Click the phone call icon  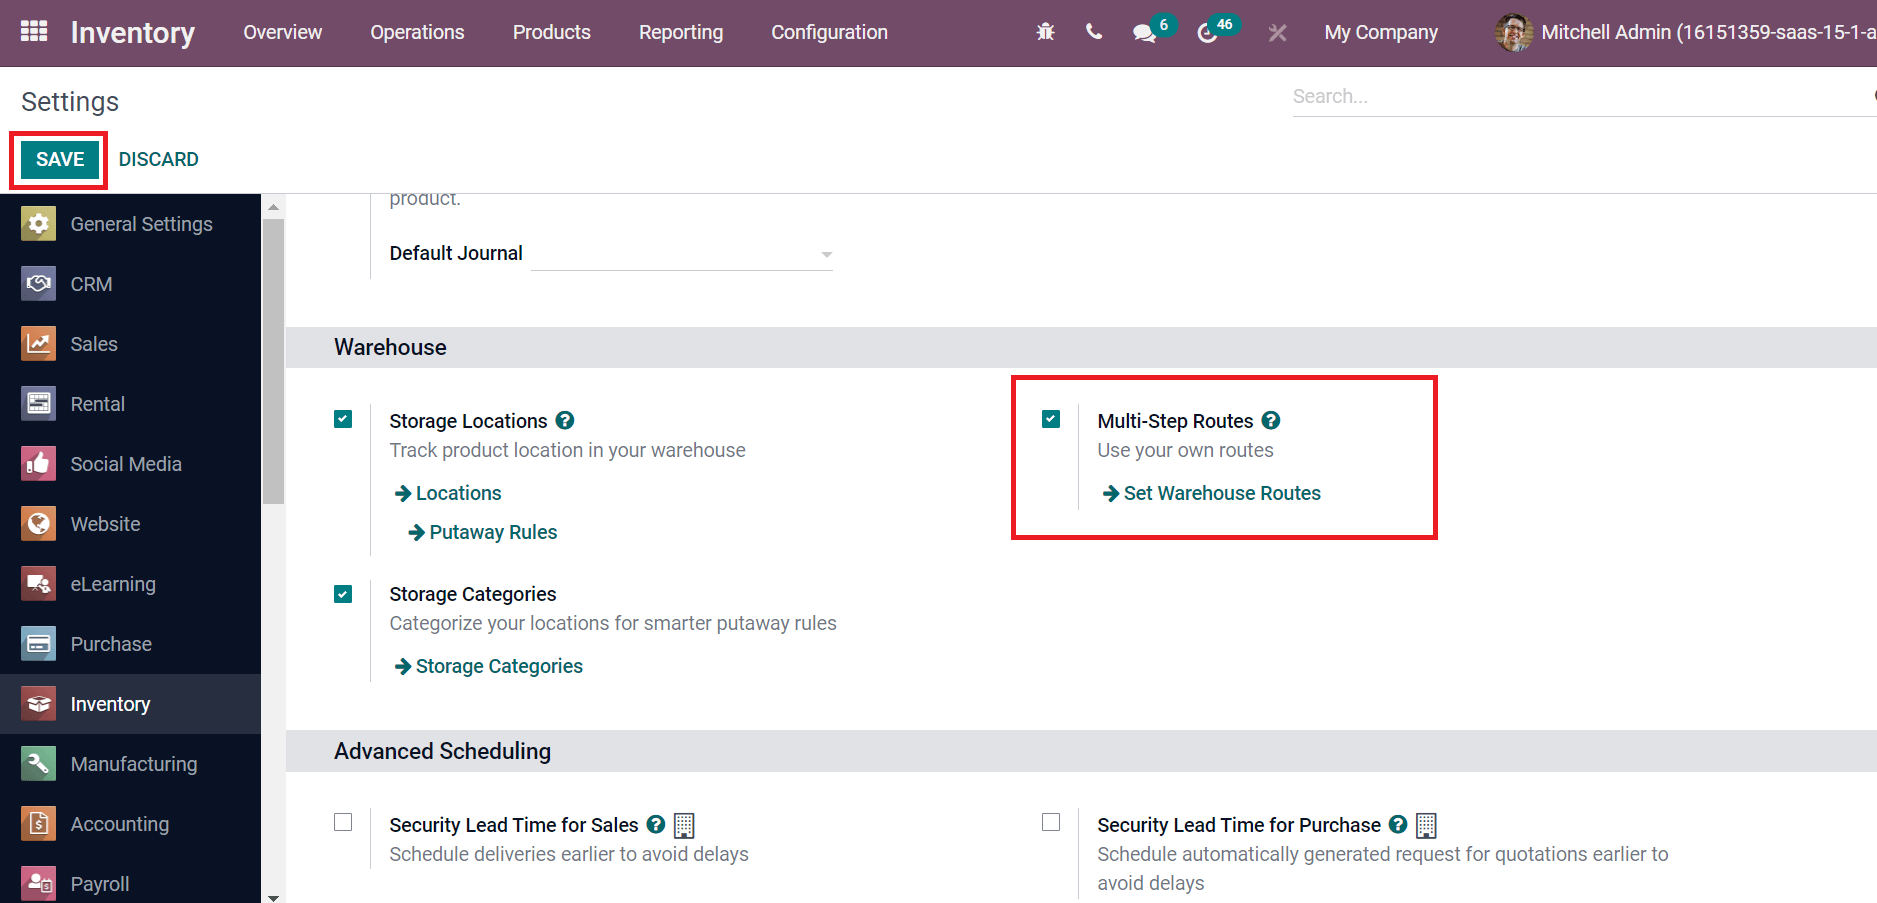click(1094, 32)
